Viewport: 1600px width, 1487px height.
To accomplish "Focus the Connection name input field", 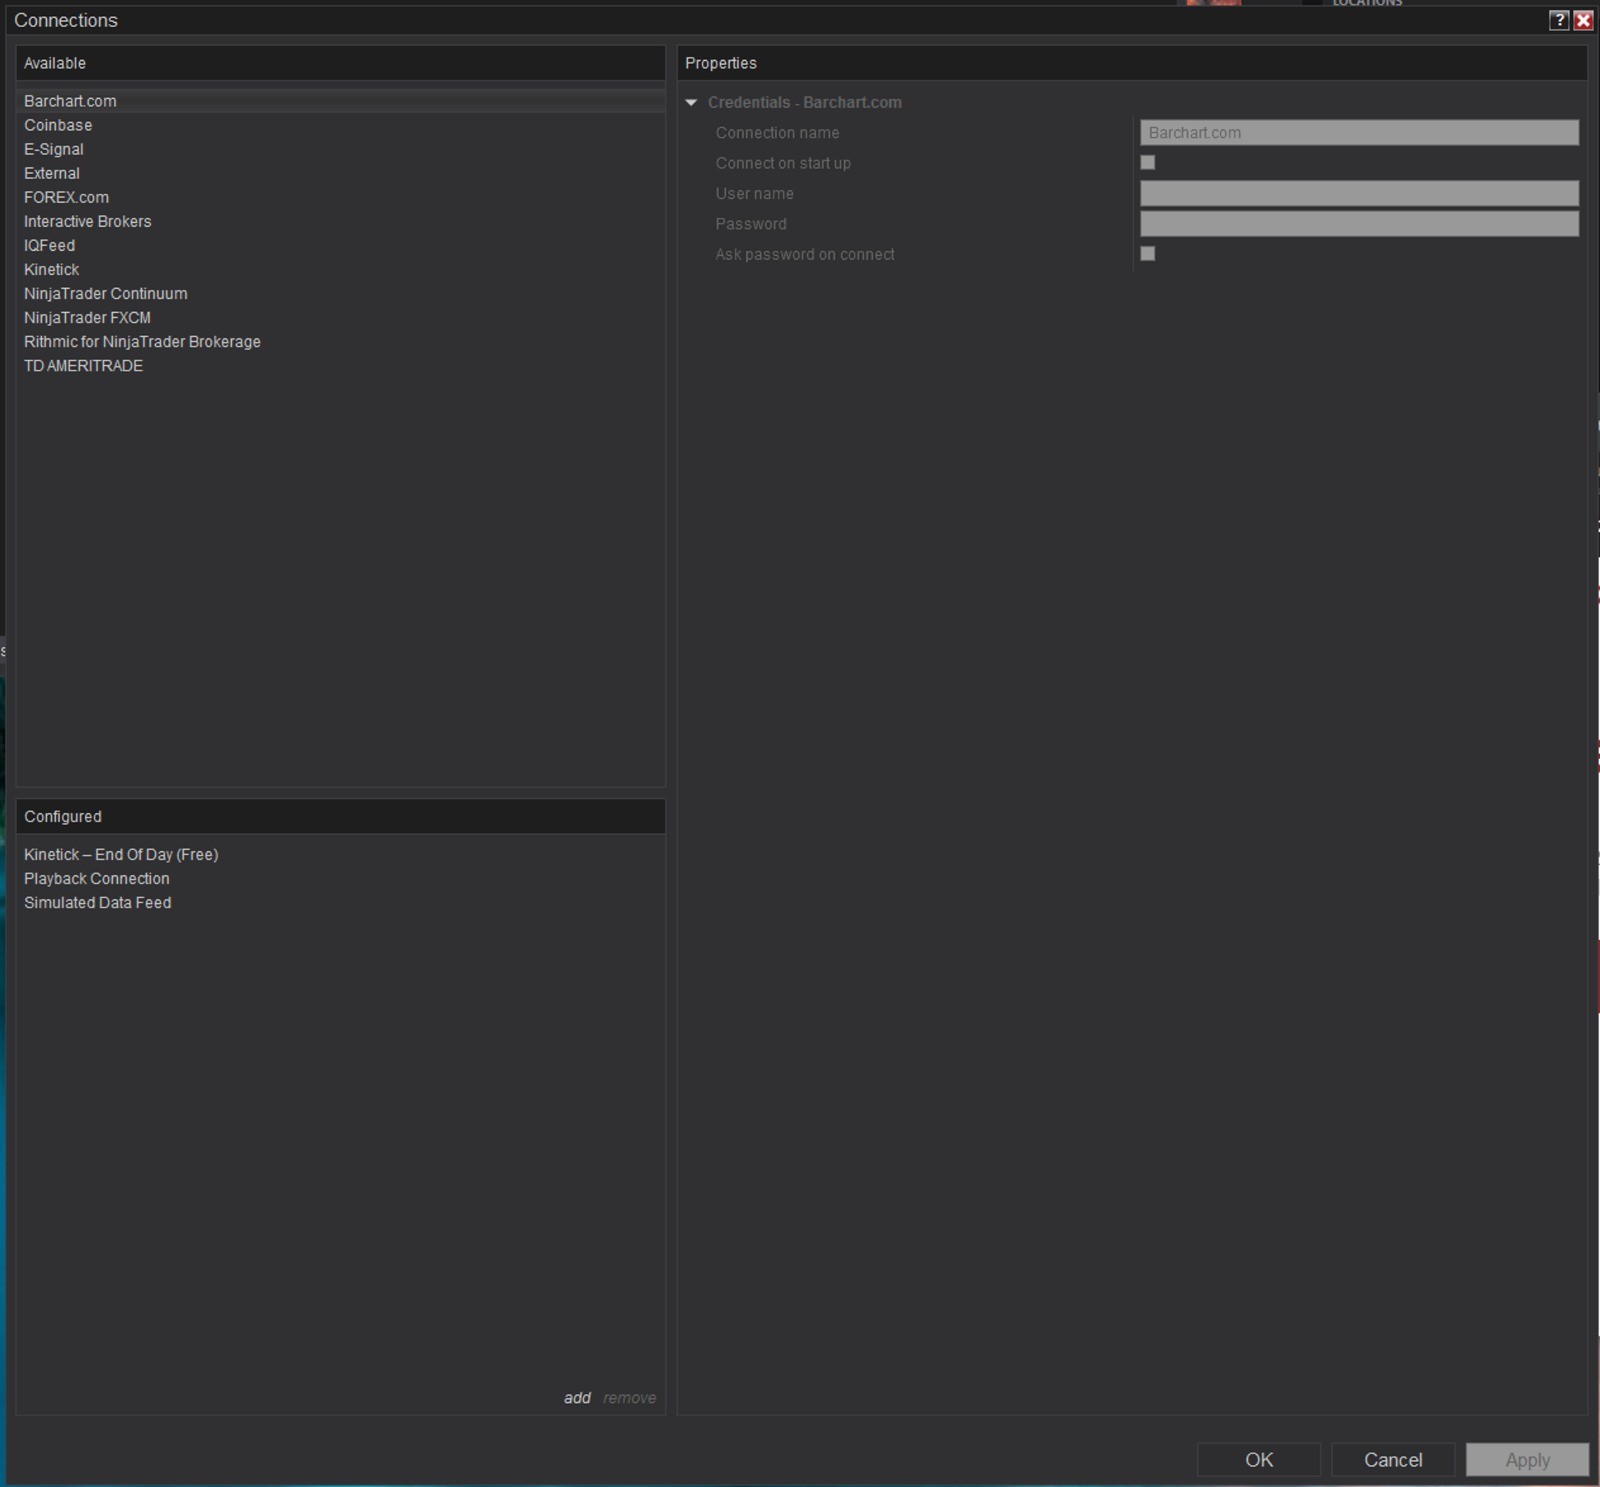I will [x=1359, y=132].
